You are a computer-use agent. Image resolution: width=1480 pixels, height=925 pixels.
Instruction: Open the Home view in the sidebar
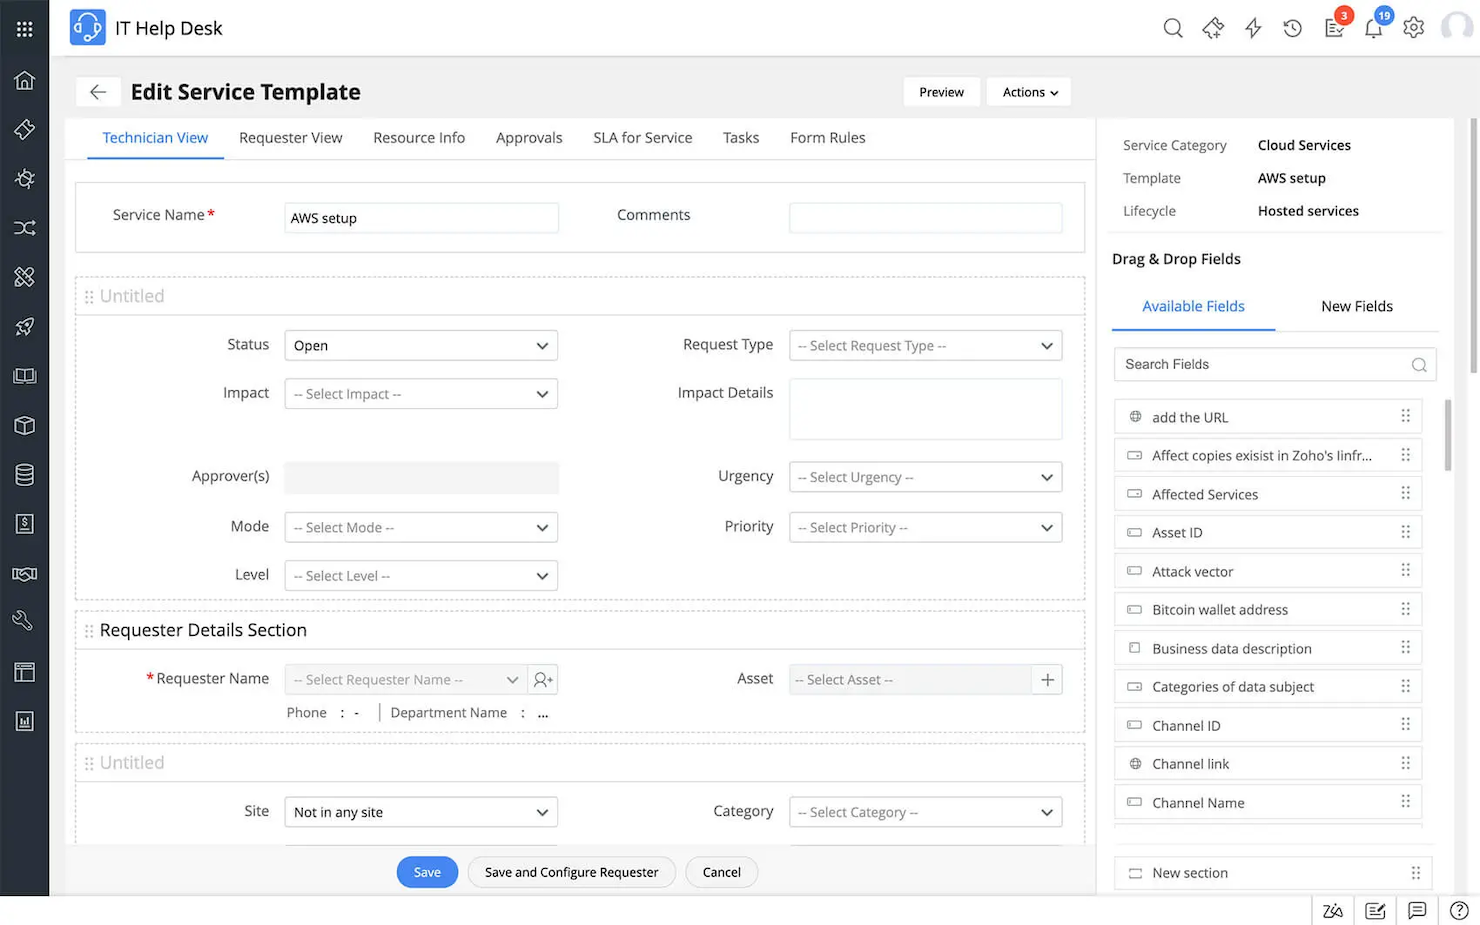point(24,80)
